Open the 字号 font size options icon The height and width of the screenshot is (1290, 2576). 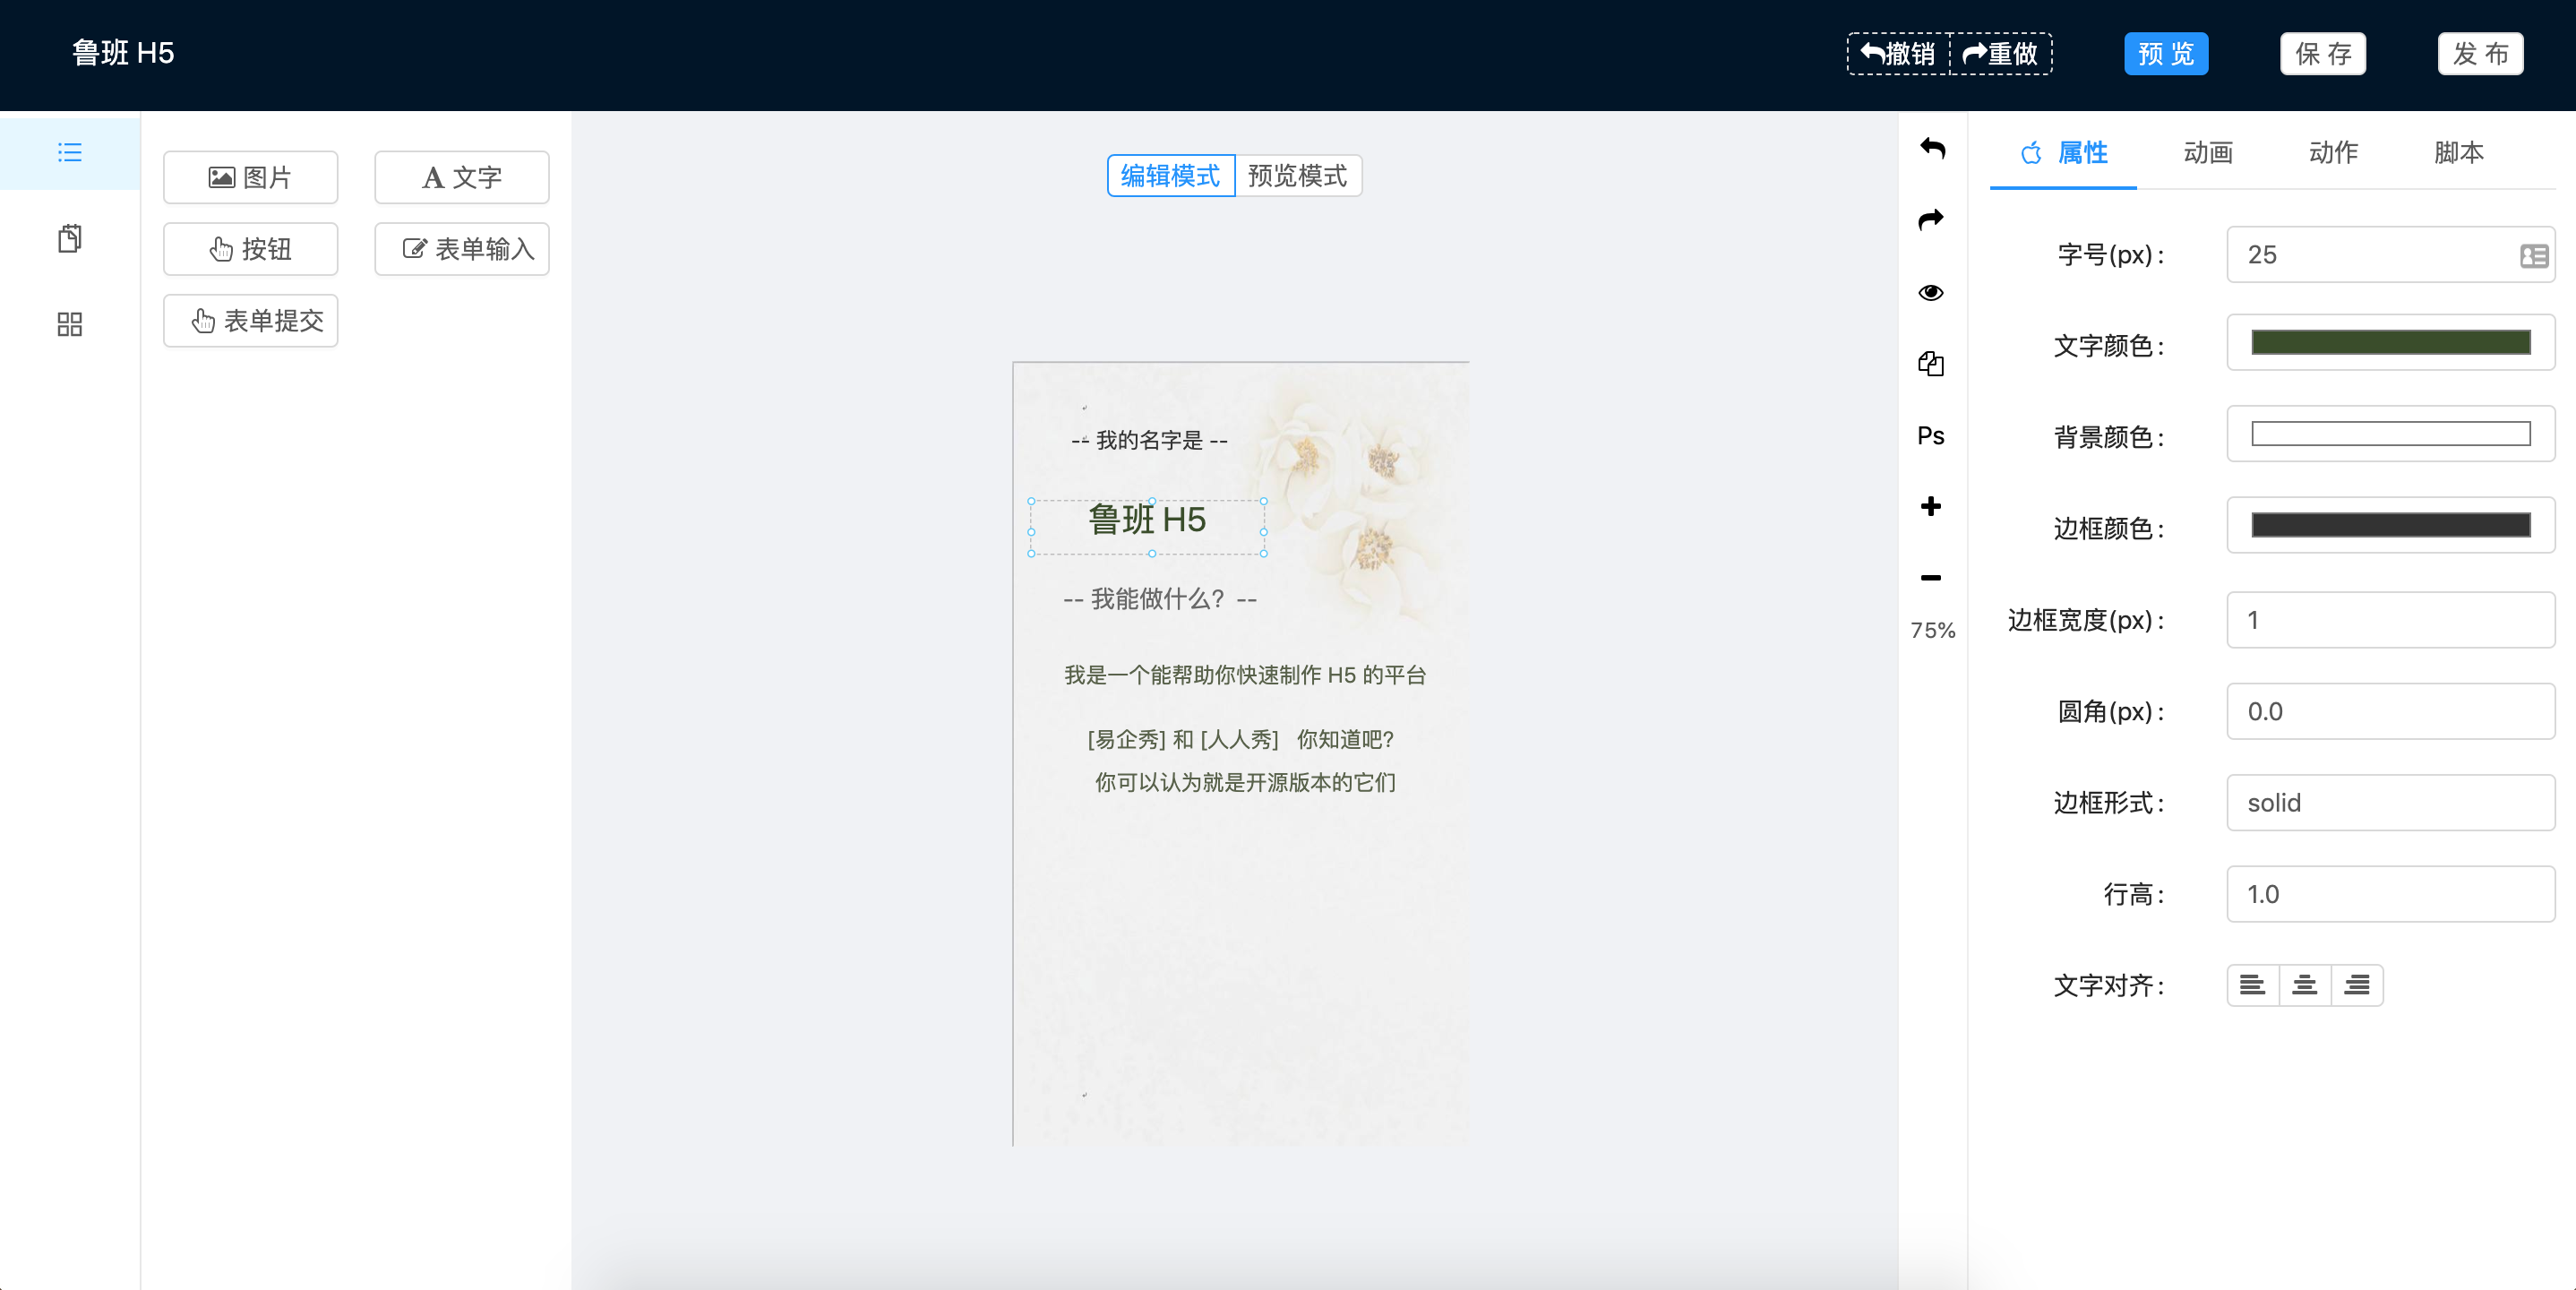click(x=2533, y=256)
